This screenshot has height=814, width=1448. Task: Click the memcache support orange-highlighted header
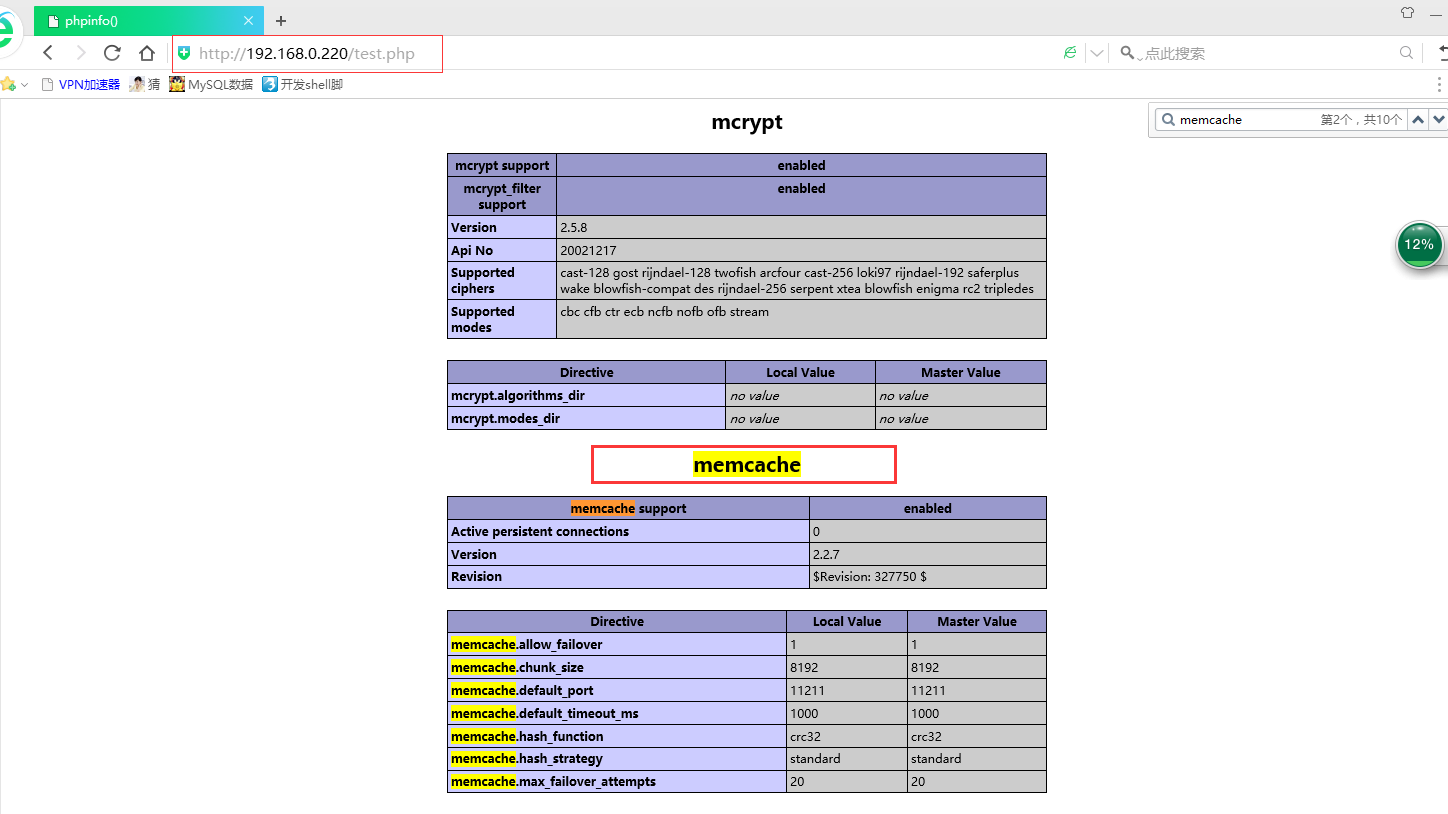(628, 508)
